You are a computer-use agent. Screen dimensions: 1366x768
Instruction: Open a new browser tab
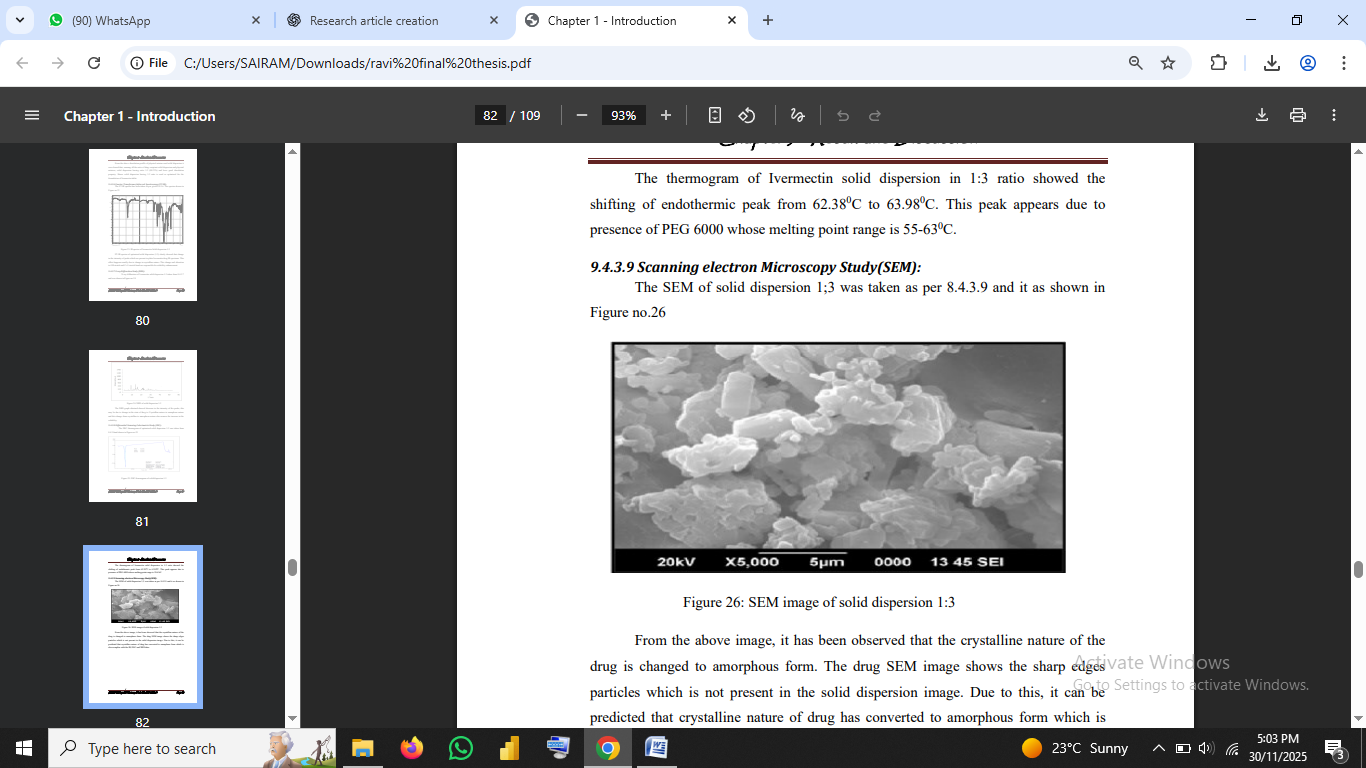coord(768,20)
